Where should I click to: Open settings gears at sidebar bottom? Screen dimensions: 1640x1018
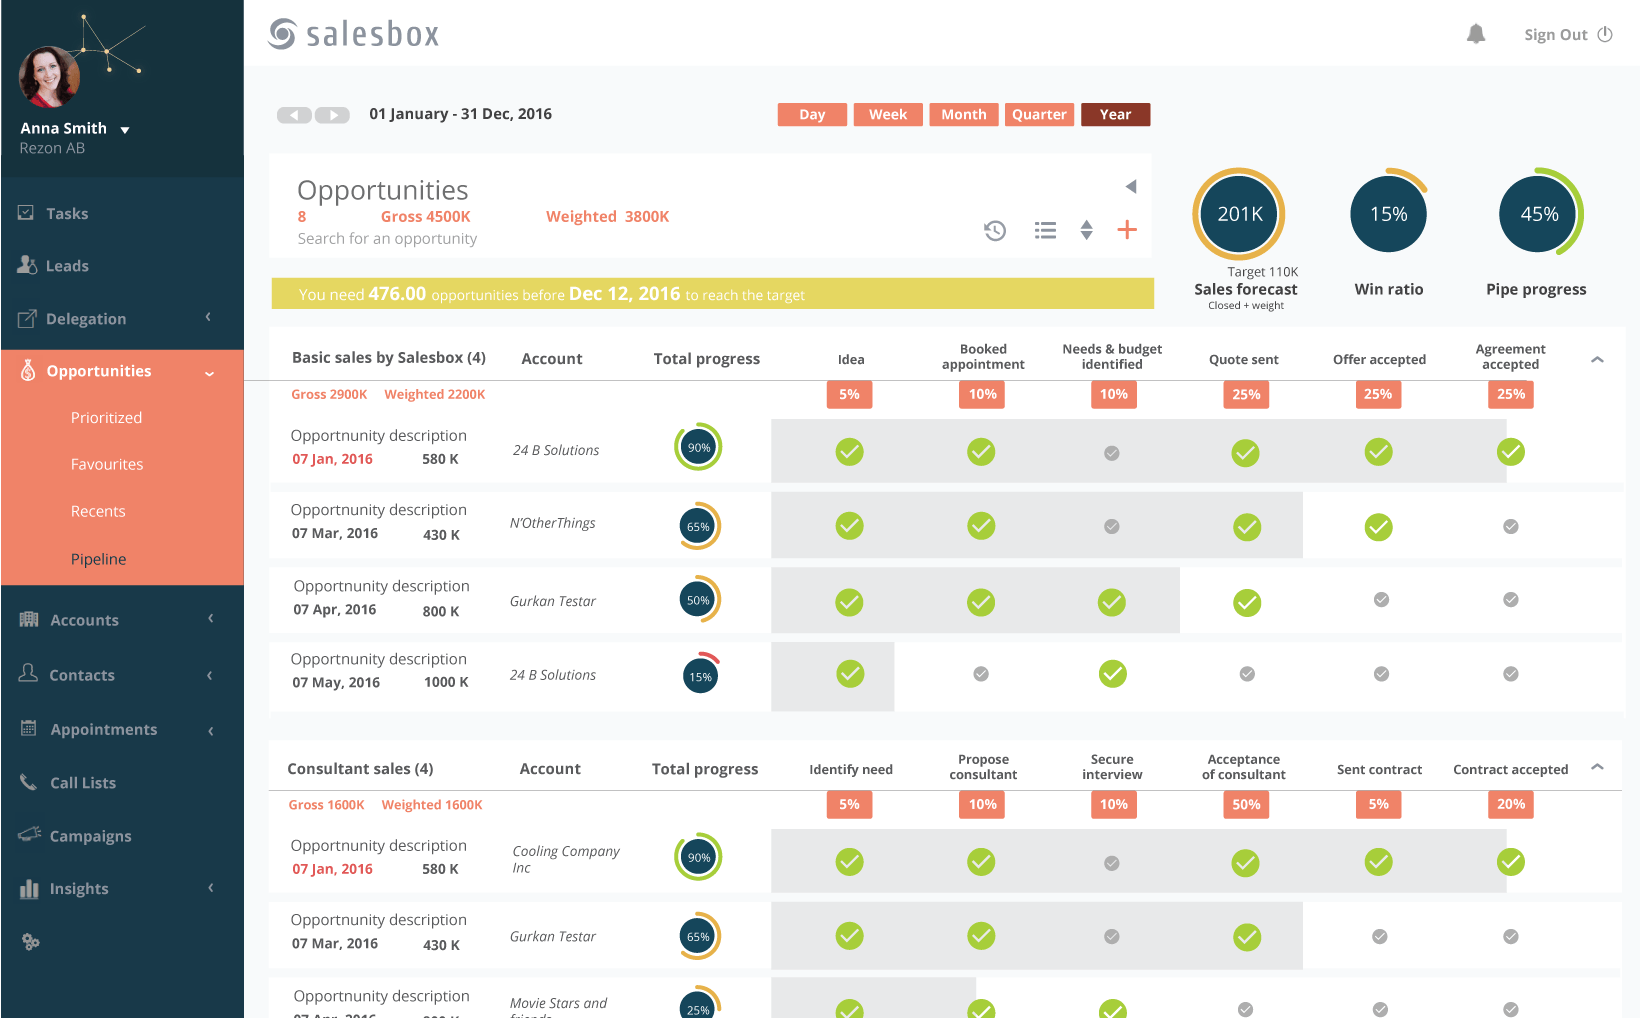[29, 941]
